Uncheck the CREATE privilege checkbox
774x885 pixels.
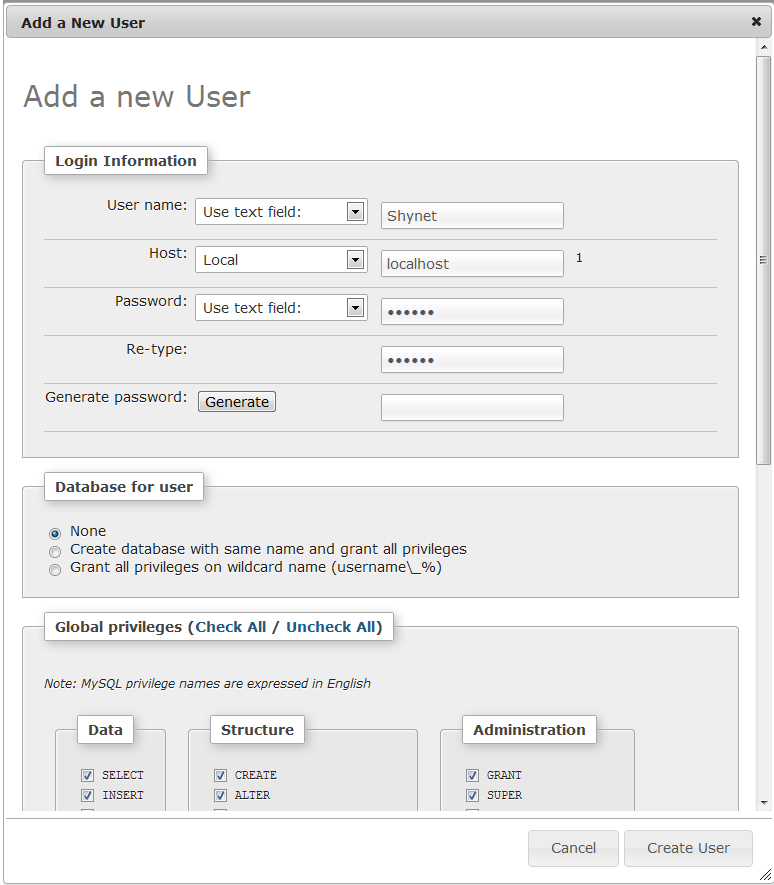220,775
